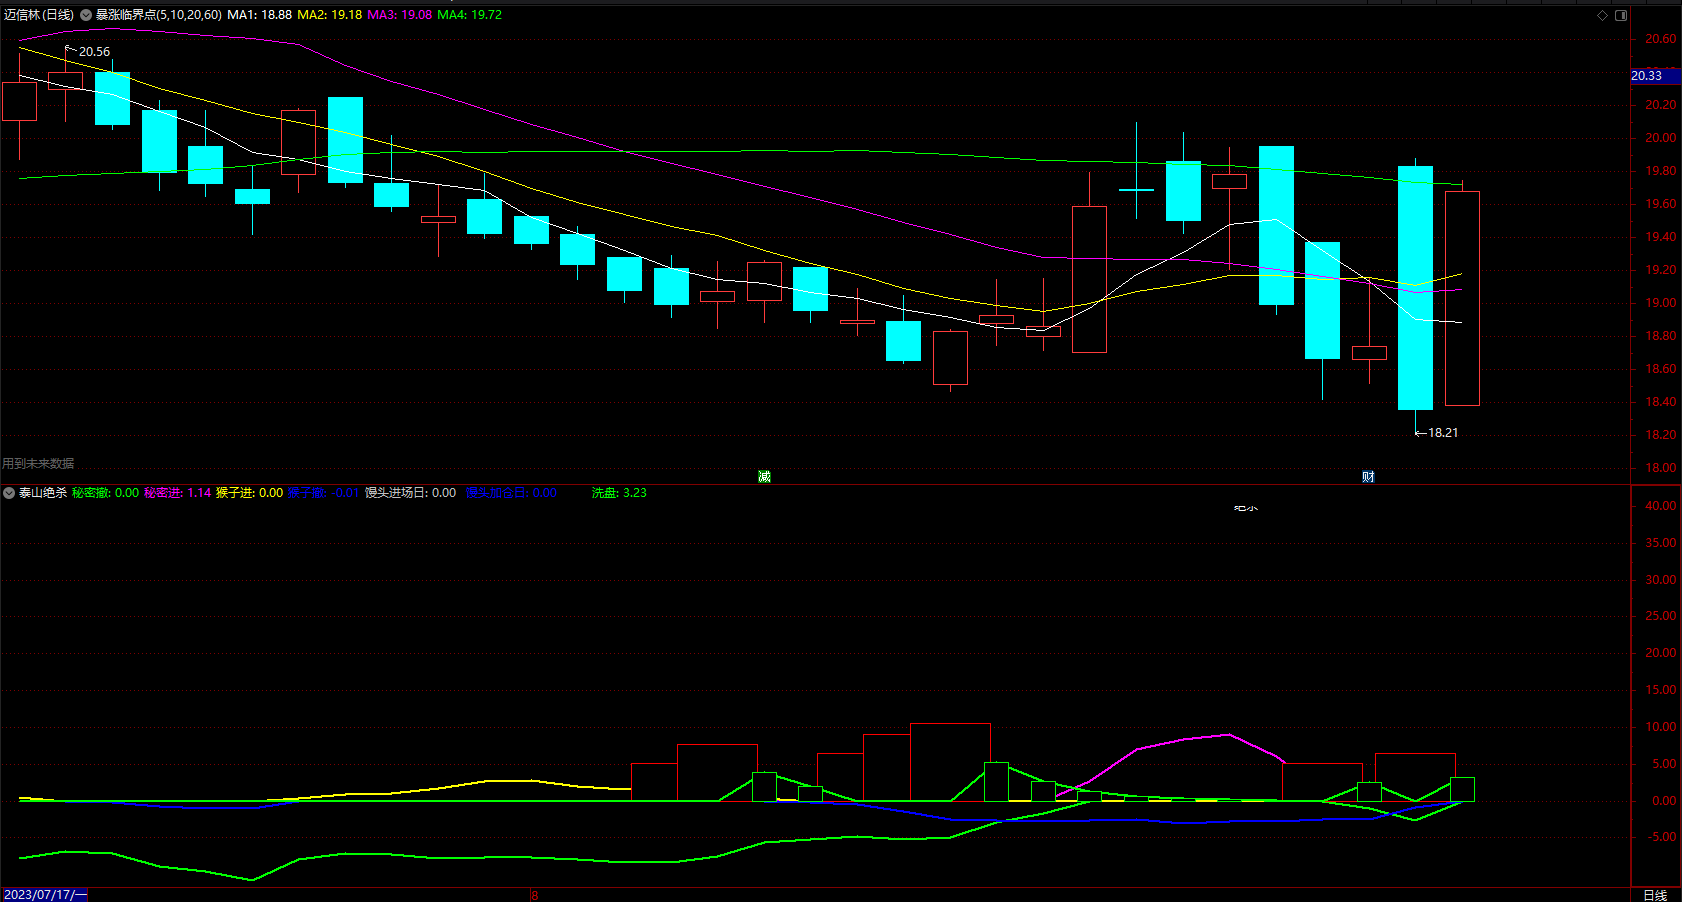Click the diamond icon at chart top-right
Image resolution: width=1682 pixels, height=902 pixels.
[1602, 15]
